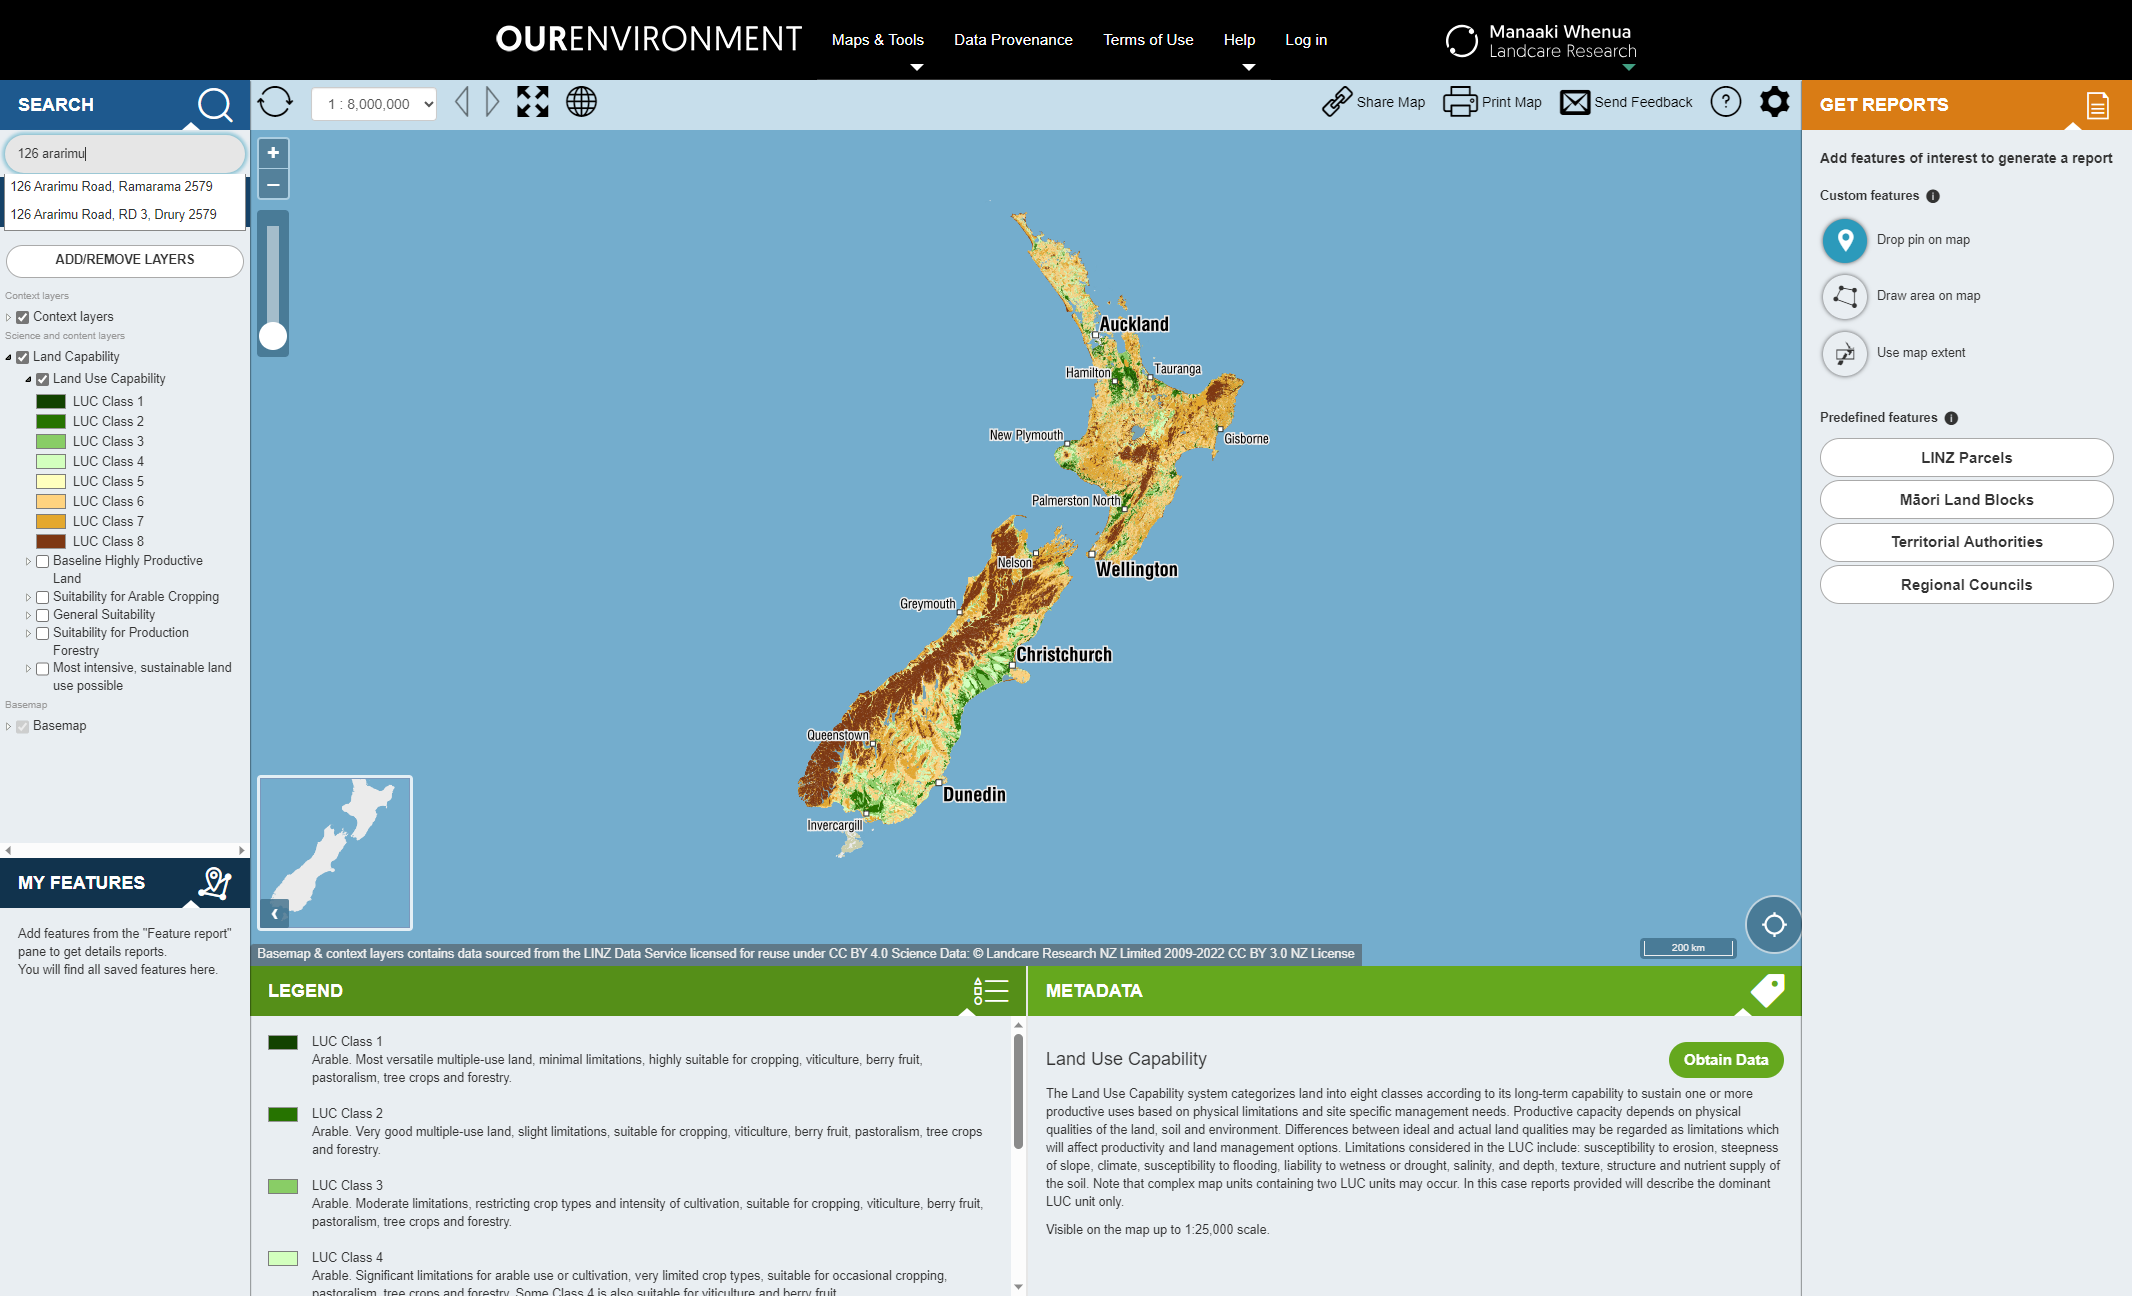
Task: Select the LINZ Parcels predefined feature
Action: (1966, 458)
